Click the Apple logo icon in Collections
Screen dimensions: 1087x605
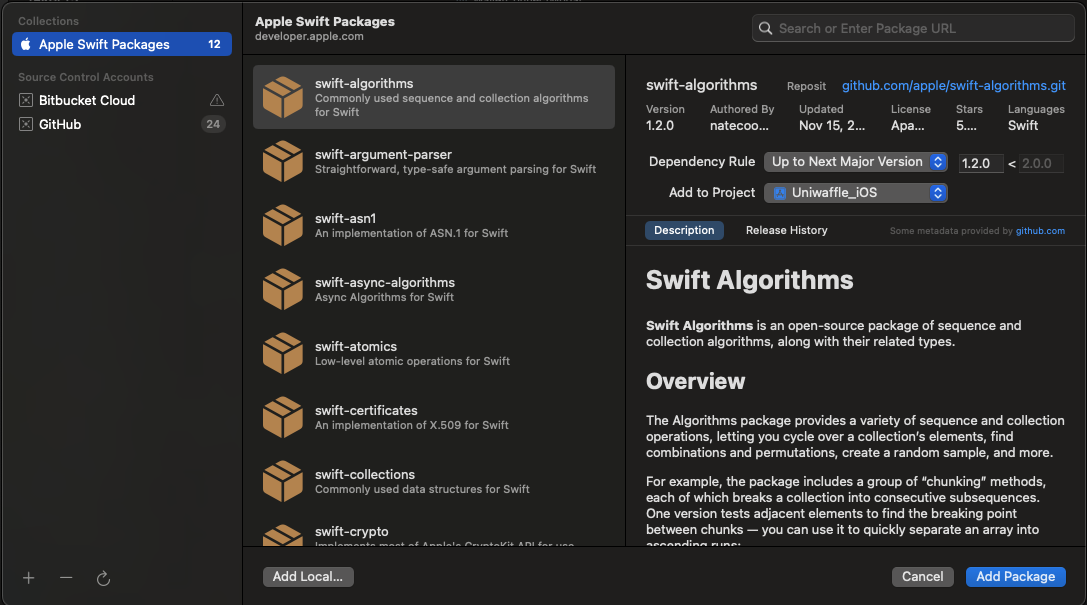[26, 44]
